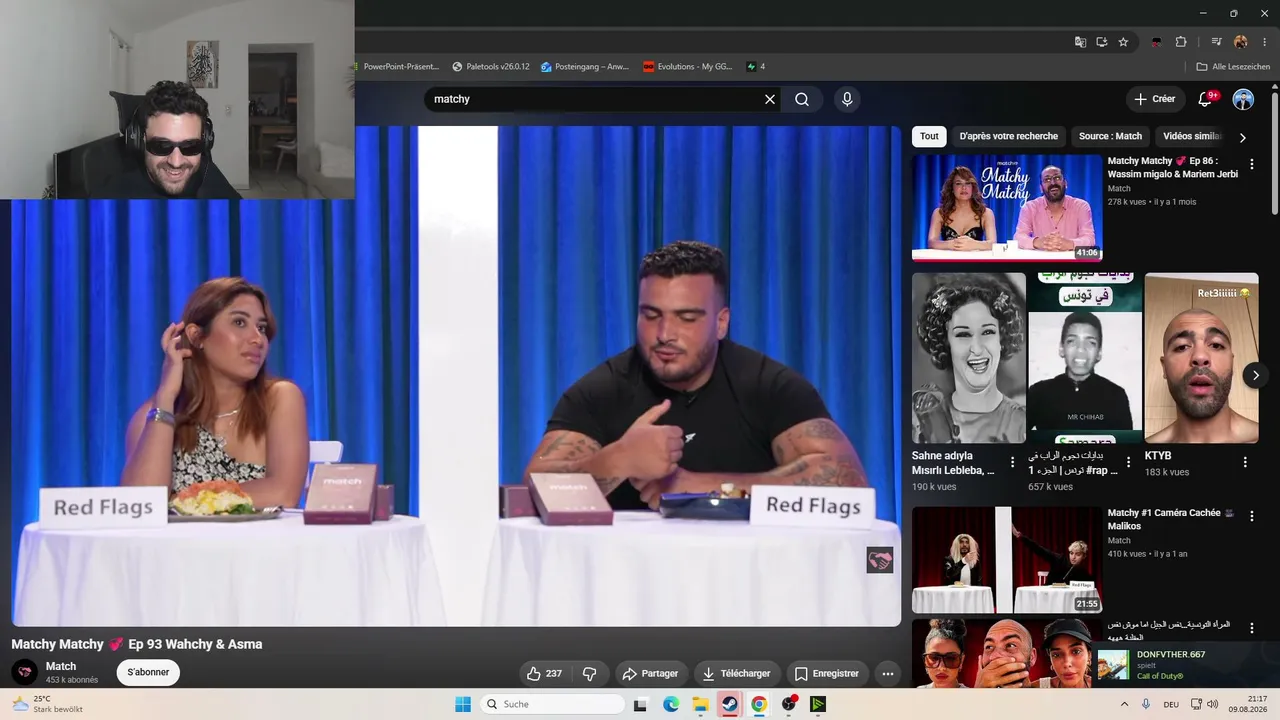Select the Vidéos similaires chip
The height and width of the screenshot is (720, 1280).
(1192, 136)
